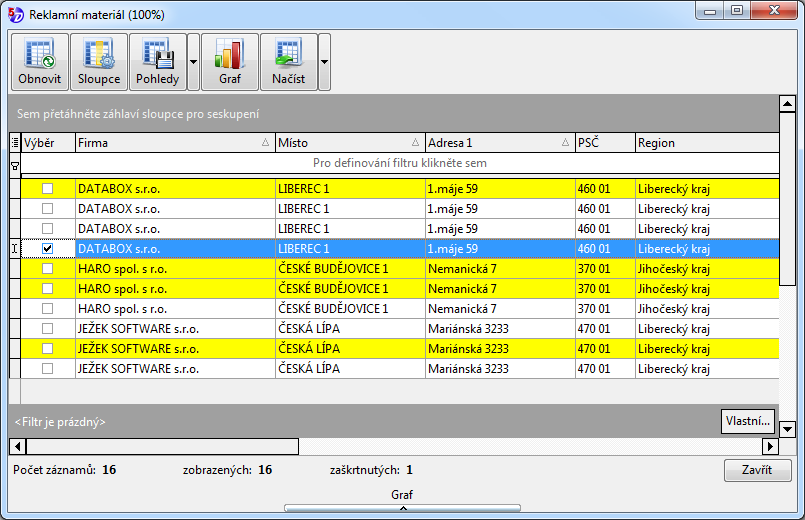This screenshot has width=805, height=520.
Task: Click the vertical scrollbar thumb
Action: [x=787, y=199]
